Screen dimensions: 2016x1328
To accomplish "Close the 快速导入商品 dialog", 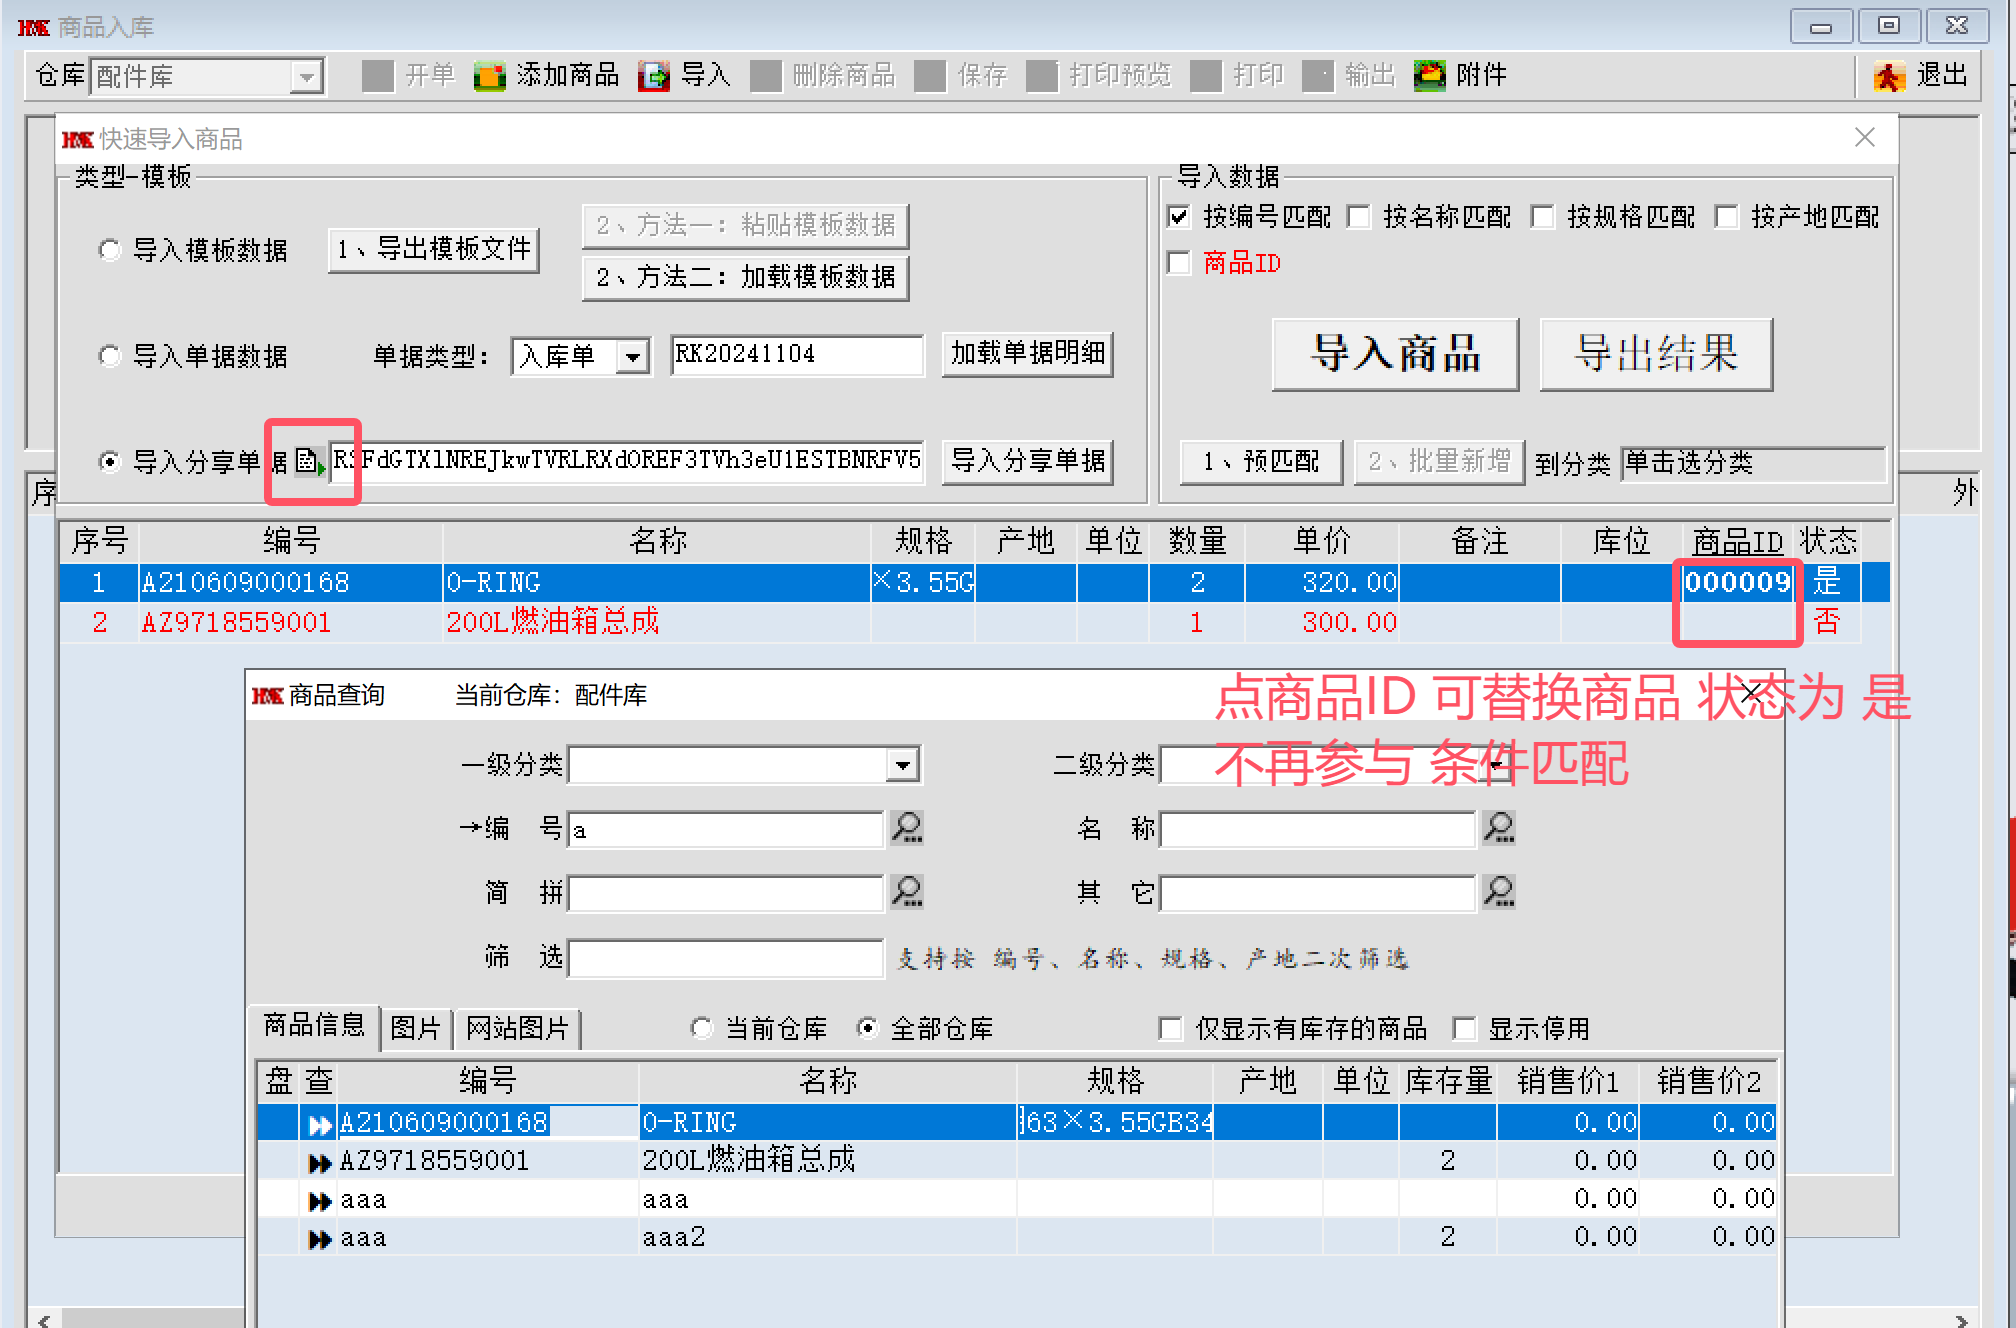I will (1864, 138).
